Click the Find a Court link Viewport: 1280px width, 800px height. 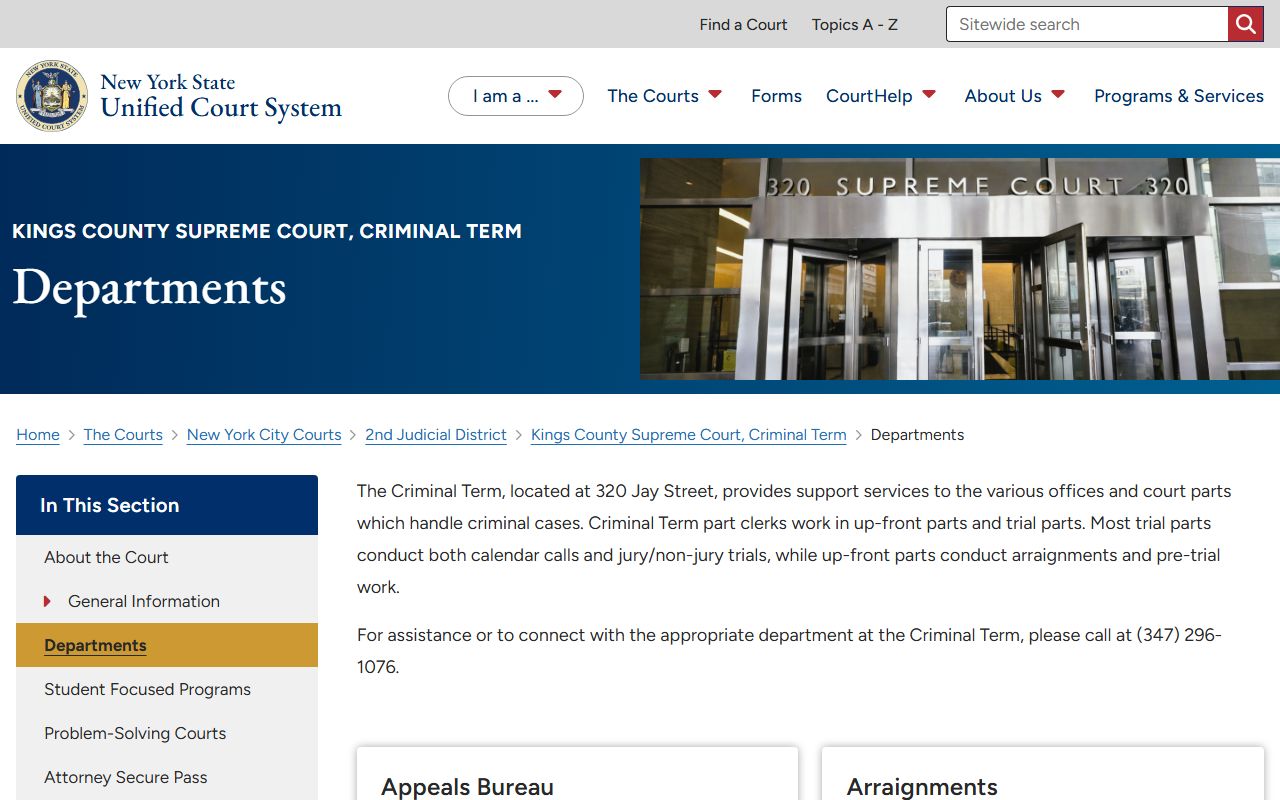coord(743,24)
